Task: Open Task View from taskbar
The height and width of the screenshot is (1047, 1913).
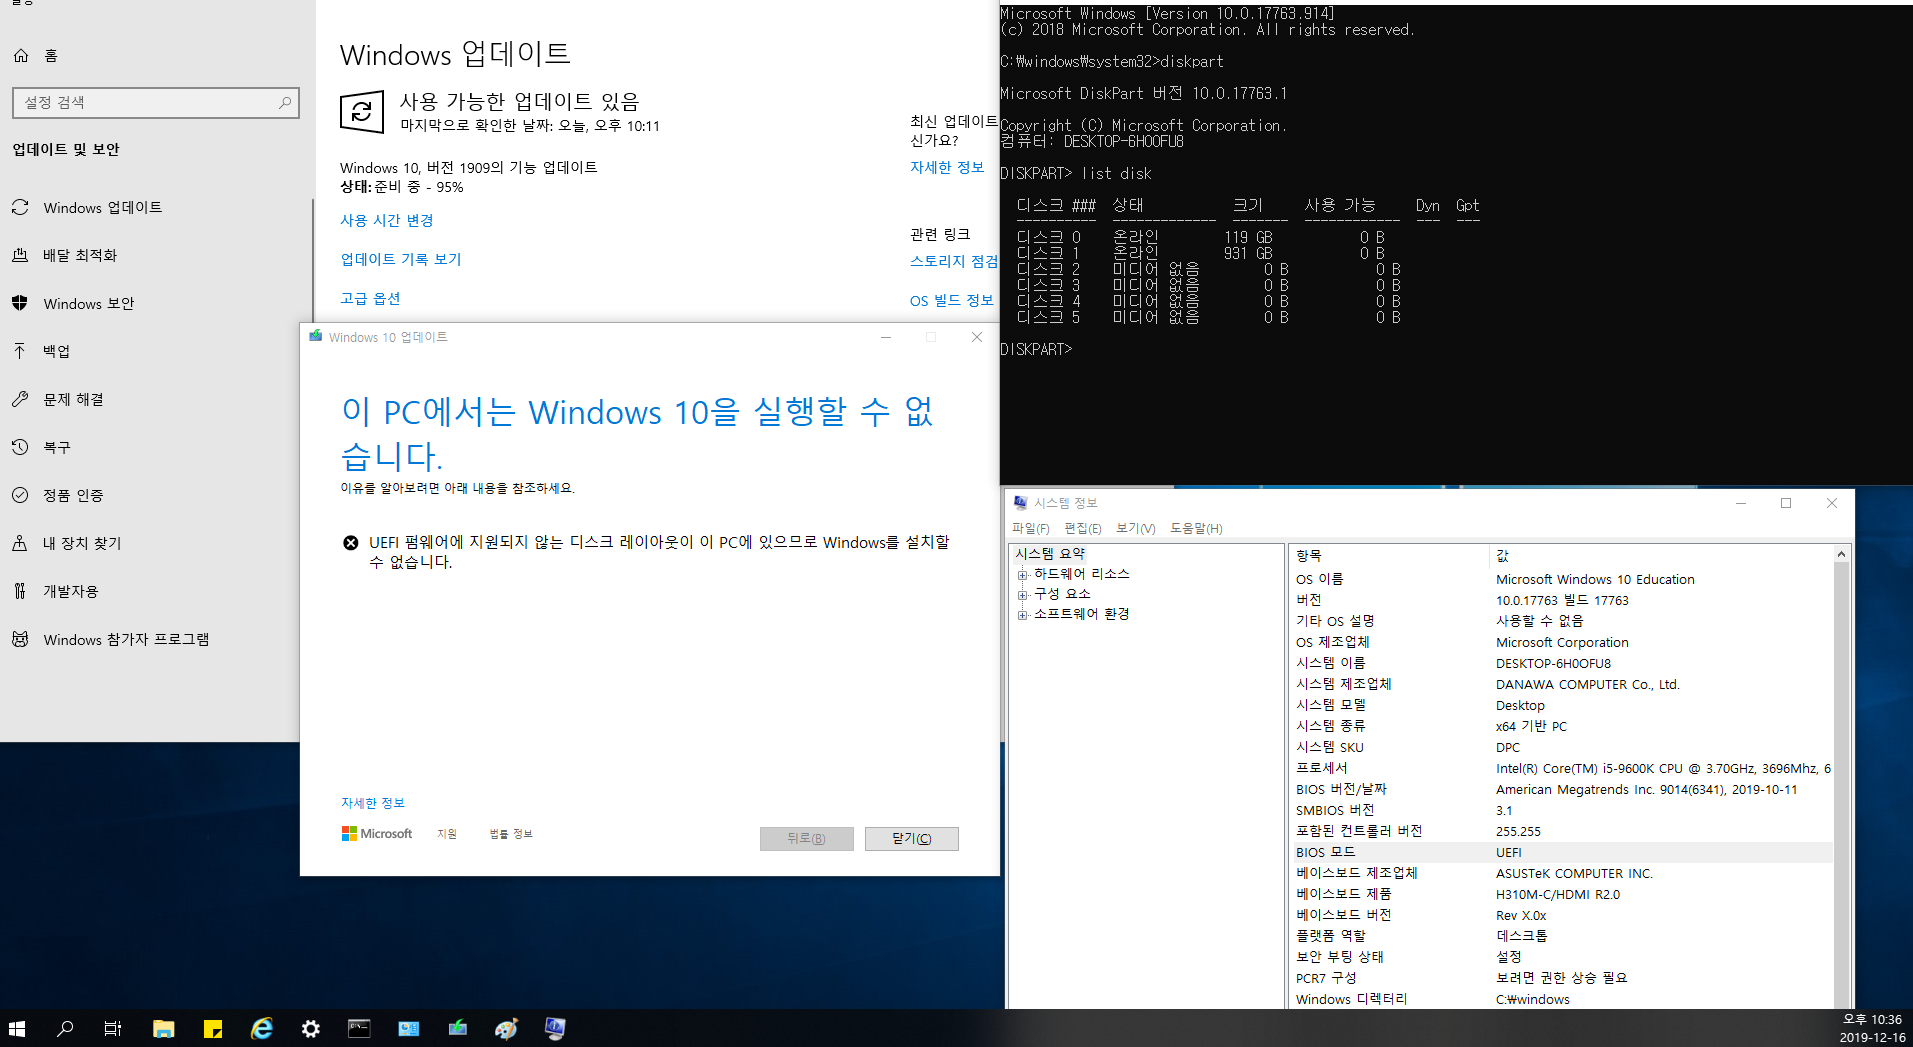Action: pos(113,1028)
